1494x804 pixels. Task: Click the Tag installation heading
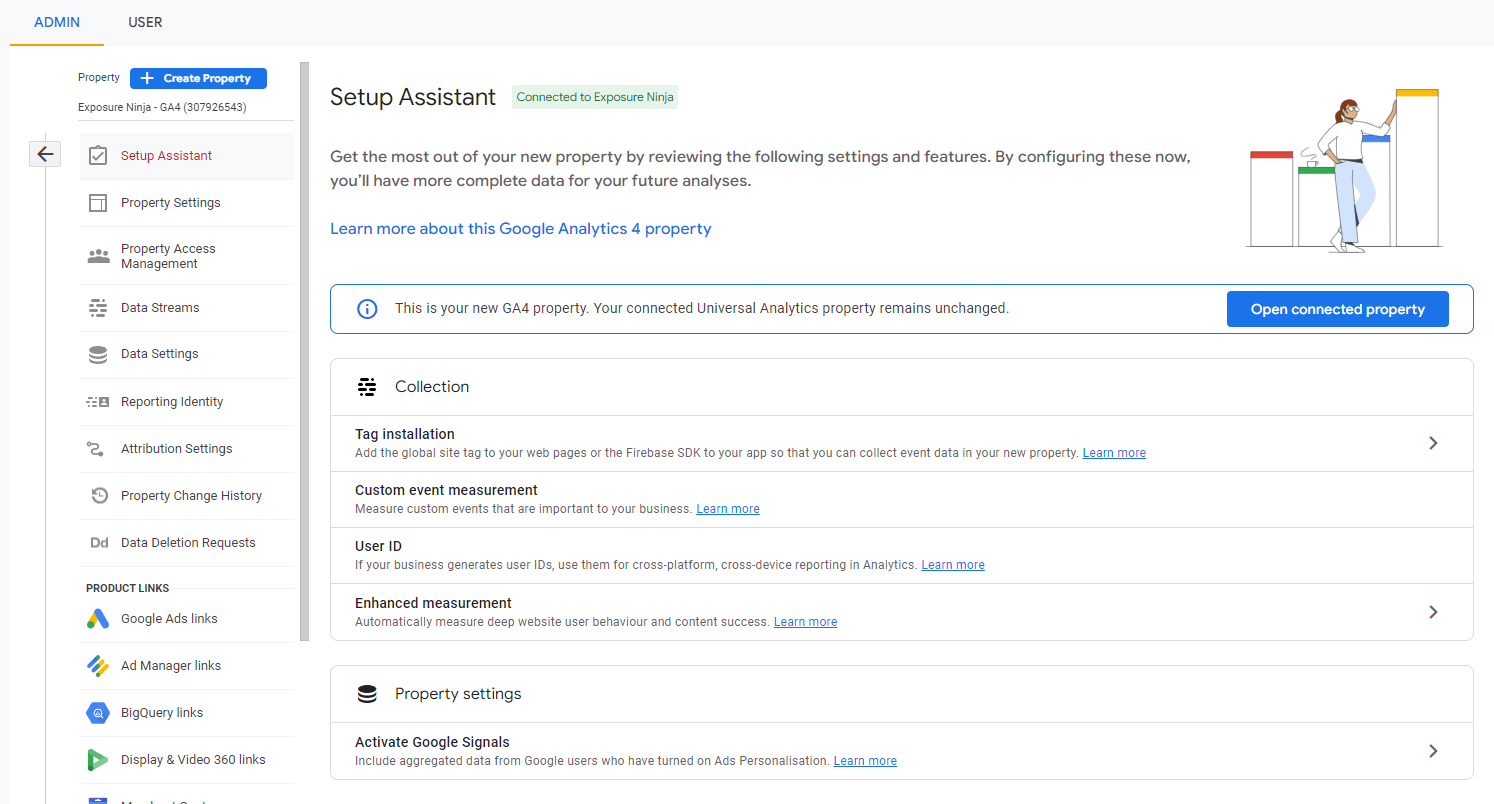pyautogui.click(x=405, y=434)
